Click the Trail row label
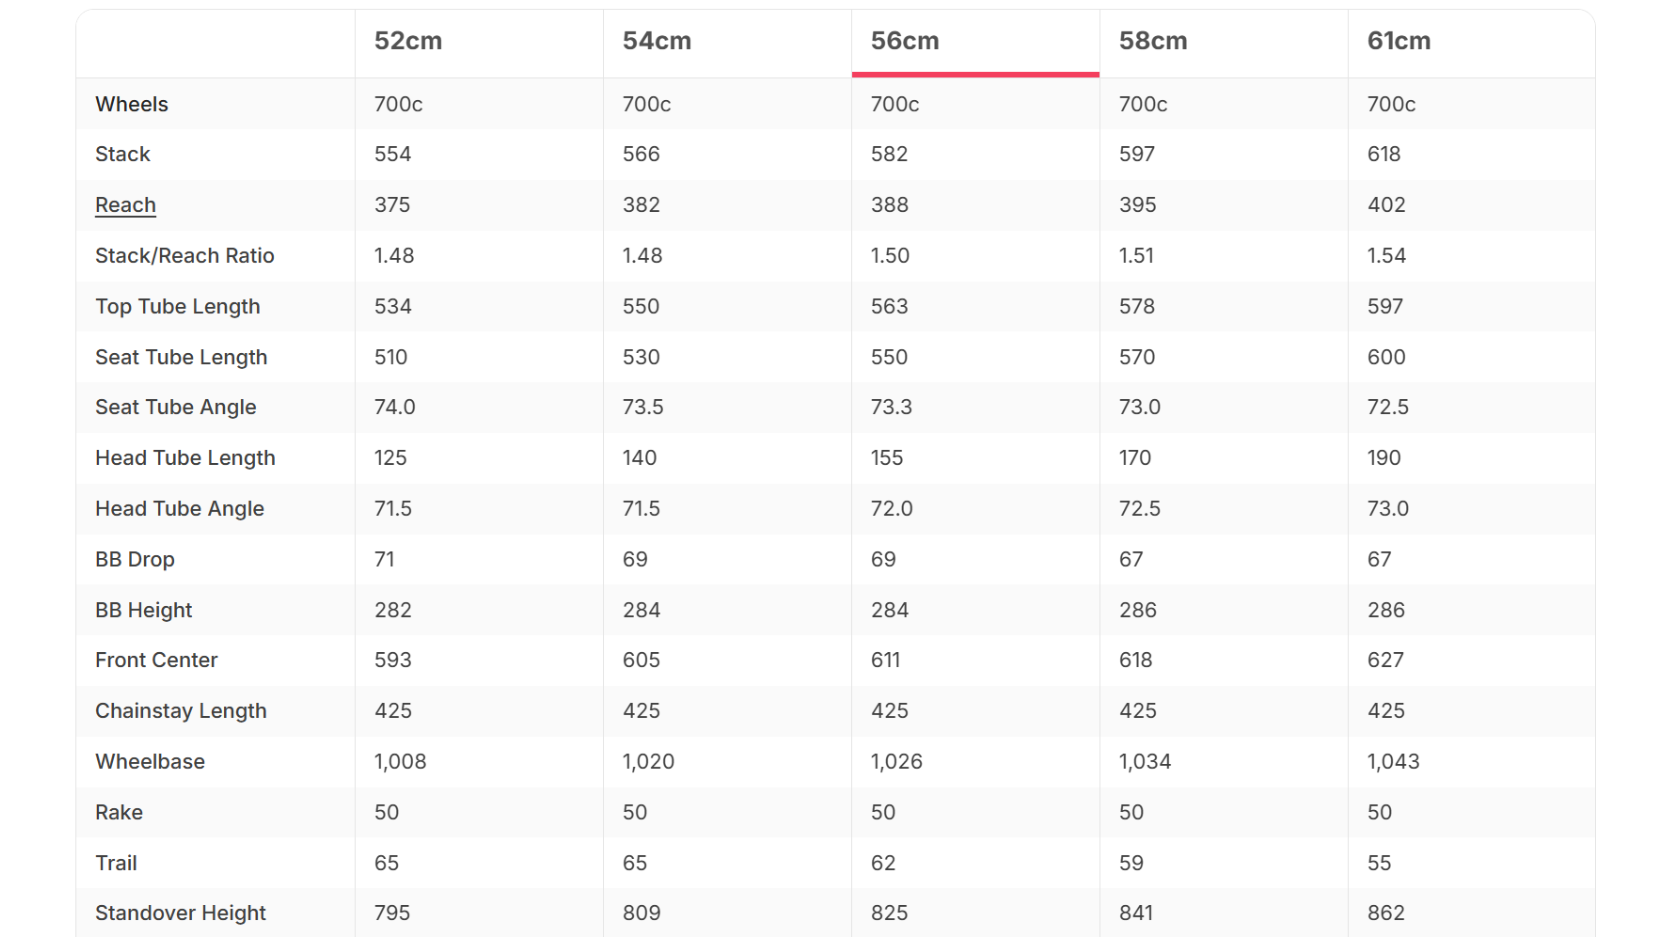This screenshot has height=944, width=1678. [x=116, y=863]
